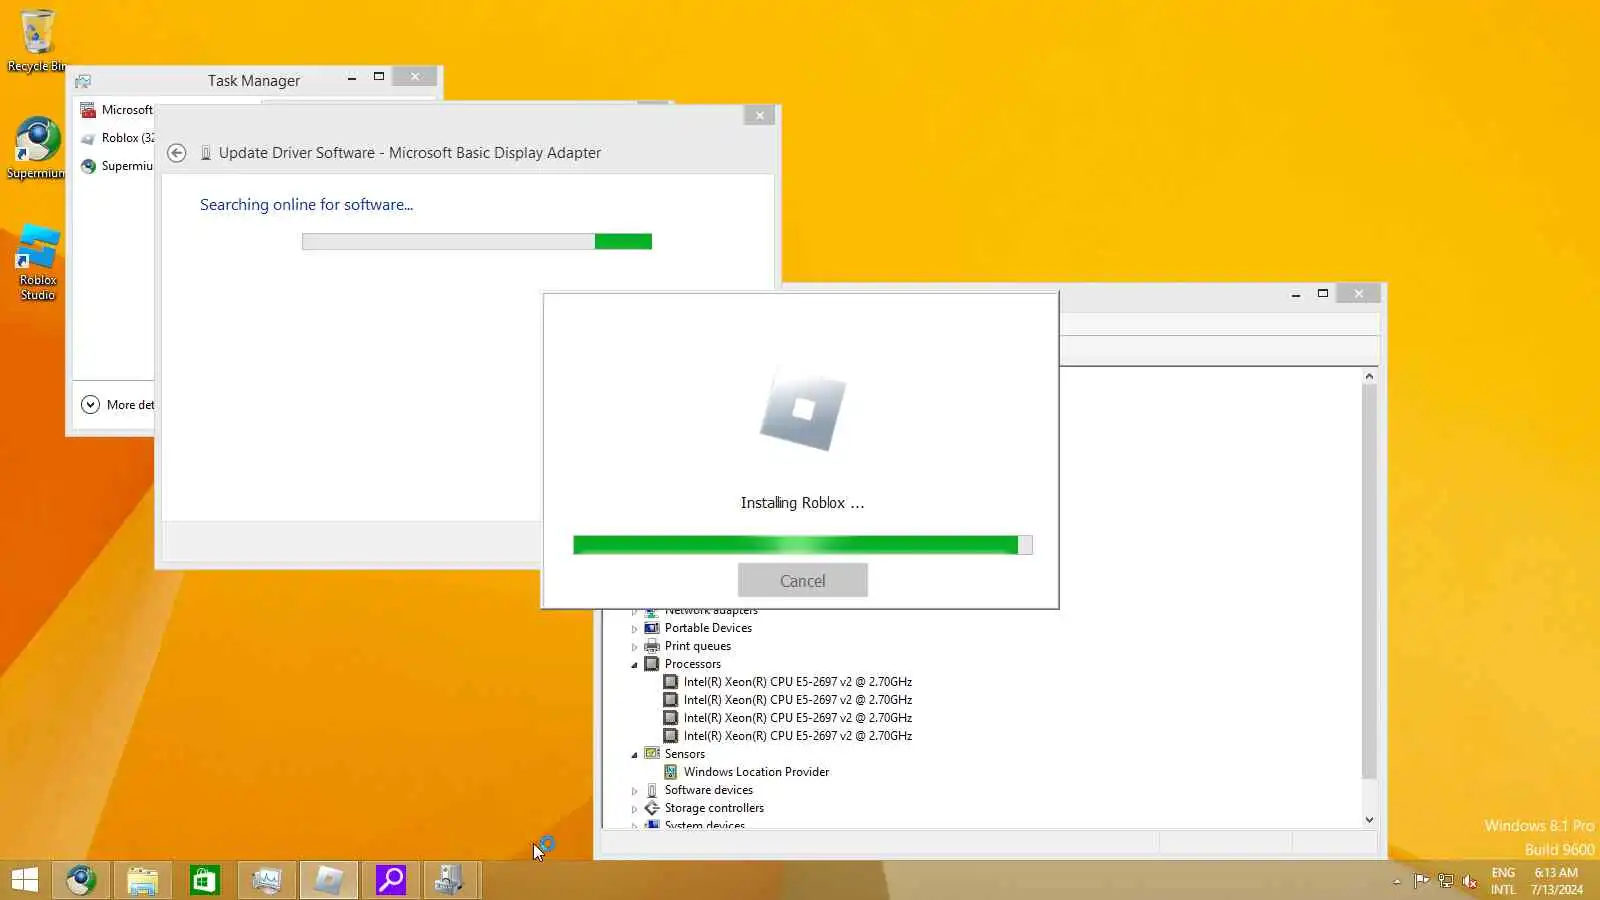This screenshot has height=900, width=1600.
Task: Select the Supermium process in Task Manager
Action: (x=116, y=166)
